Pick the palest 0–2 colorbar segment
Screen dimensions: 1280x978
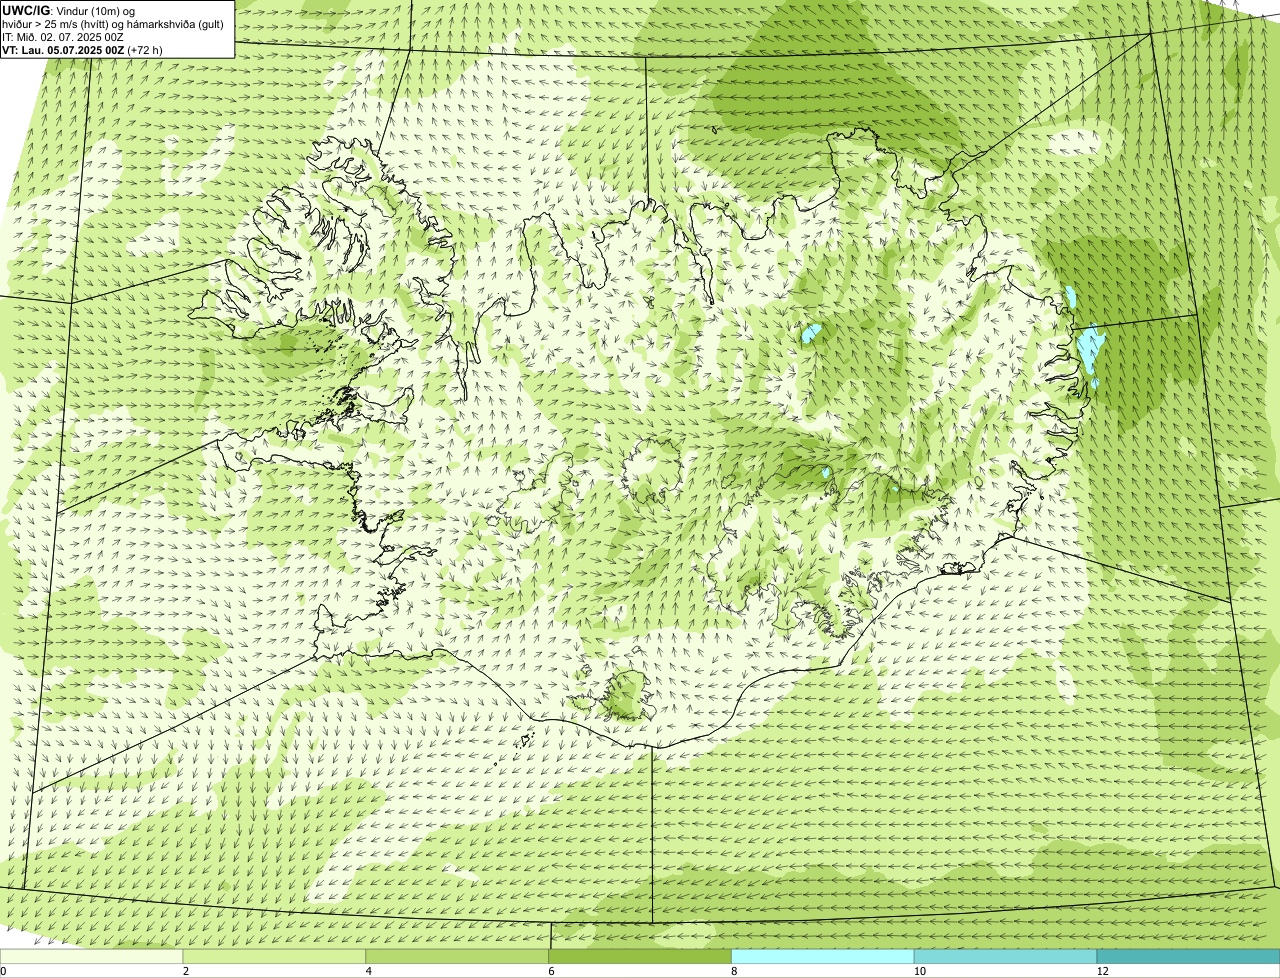92,956
